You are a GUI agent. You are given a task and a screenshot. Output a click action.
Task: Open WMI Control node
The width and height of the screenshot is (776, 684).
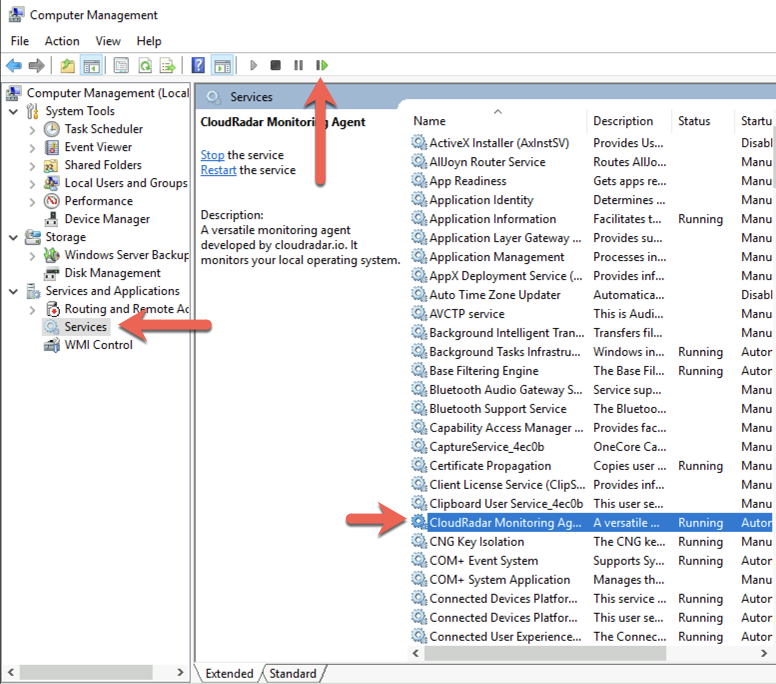tap(98, 345)
